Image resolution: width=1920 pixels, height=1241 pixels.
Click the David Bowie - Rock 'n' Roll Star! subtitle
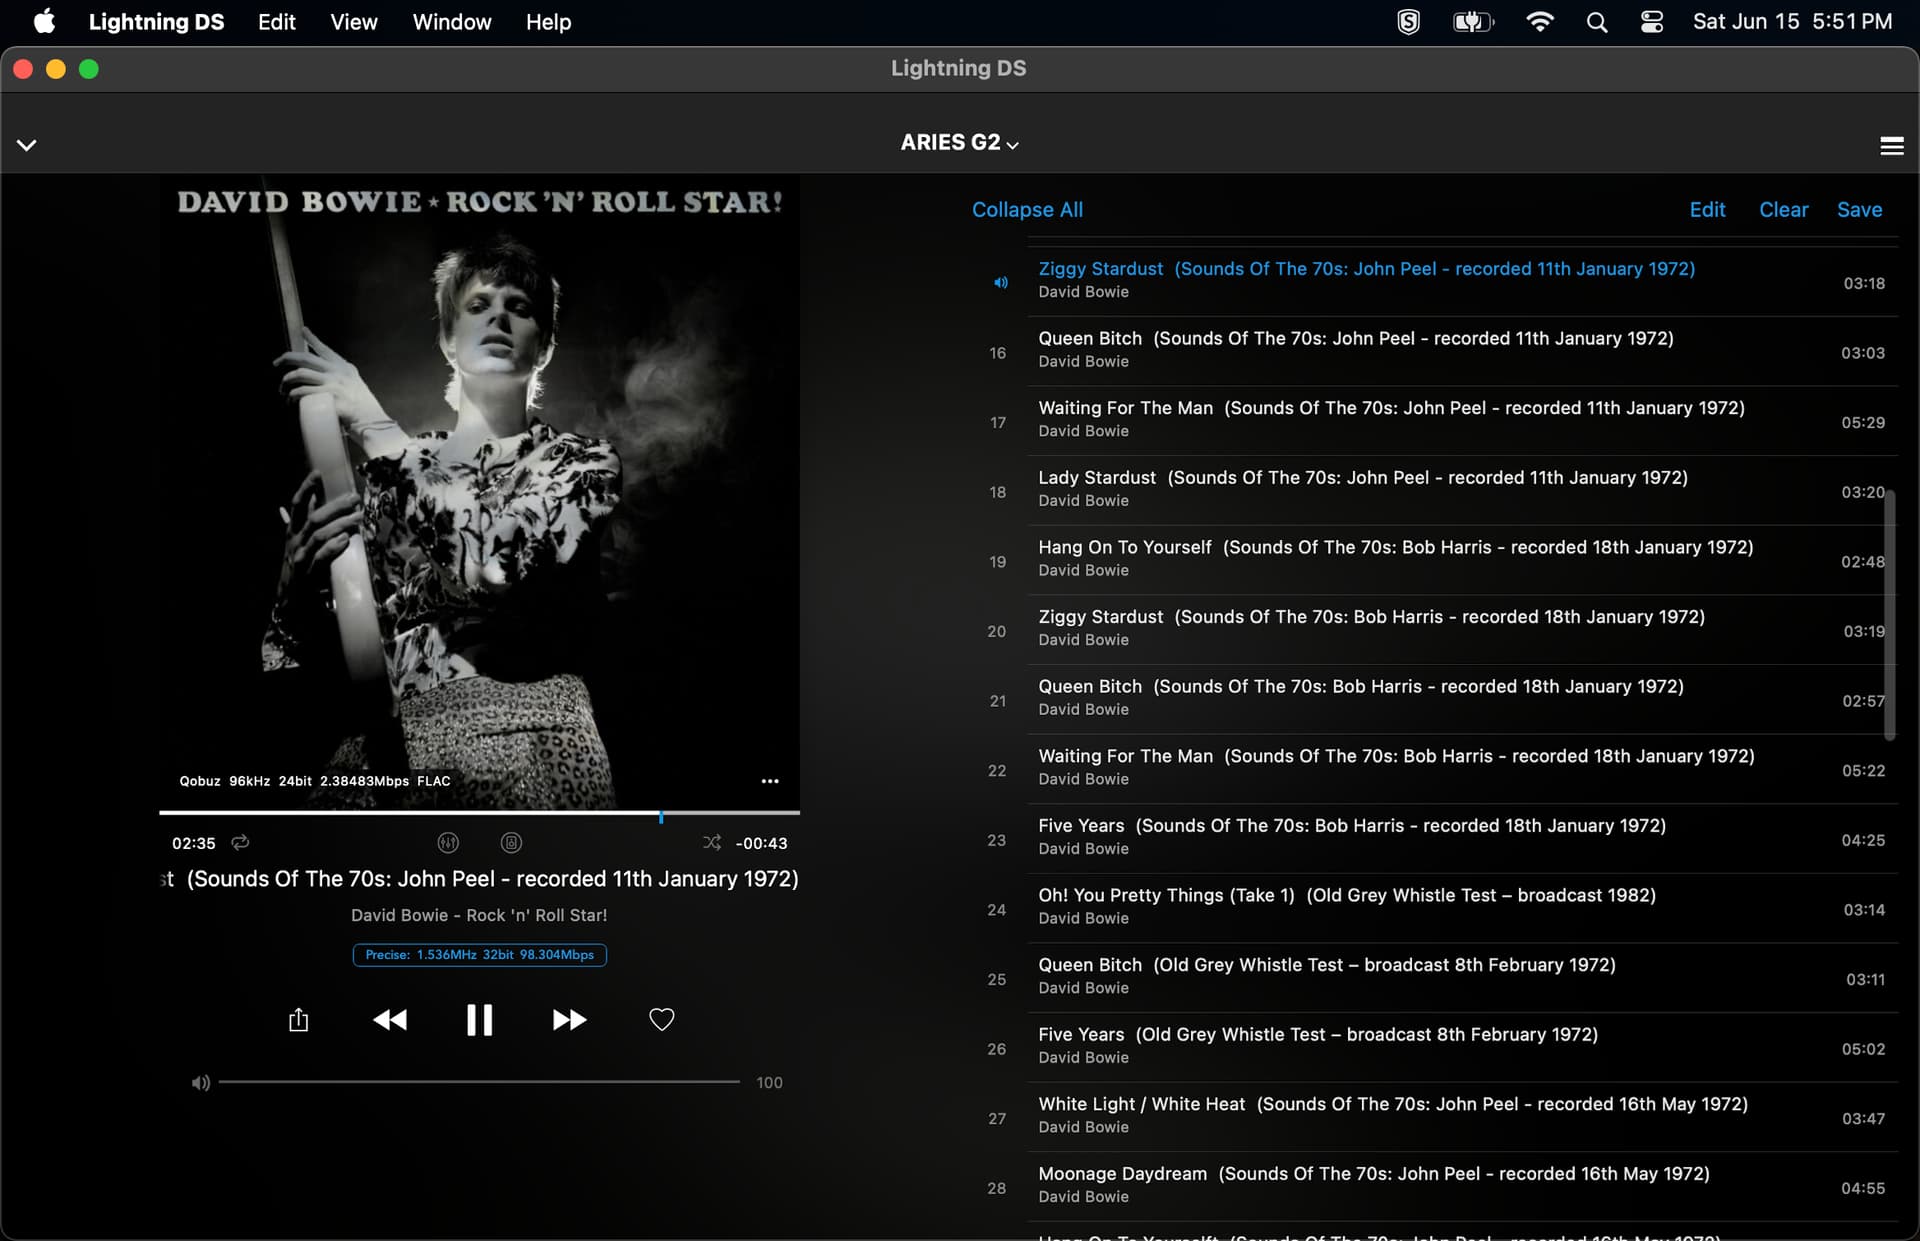(x=479, y=915)
